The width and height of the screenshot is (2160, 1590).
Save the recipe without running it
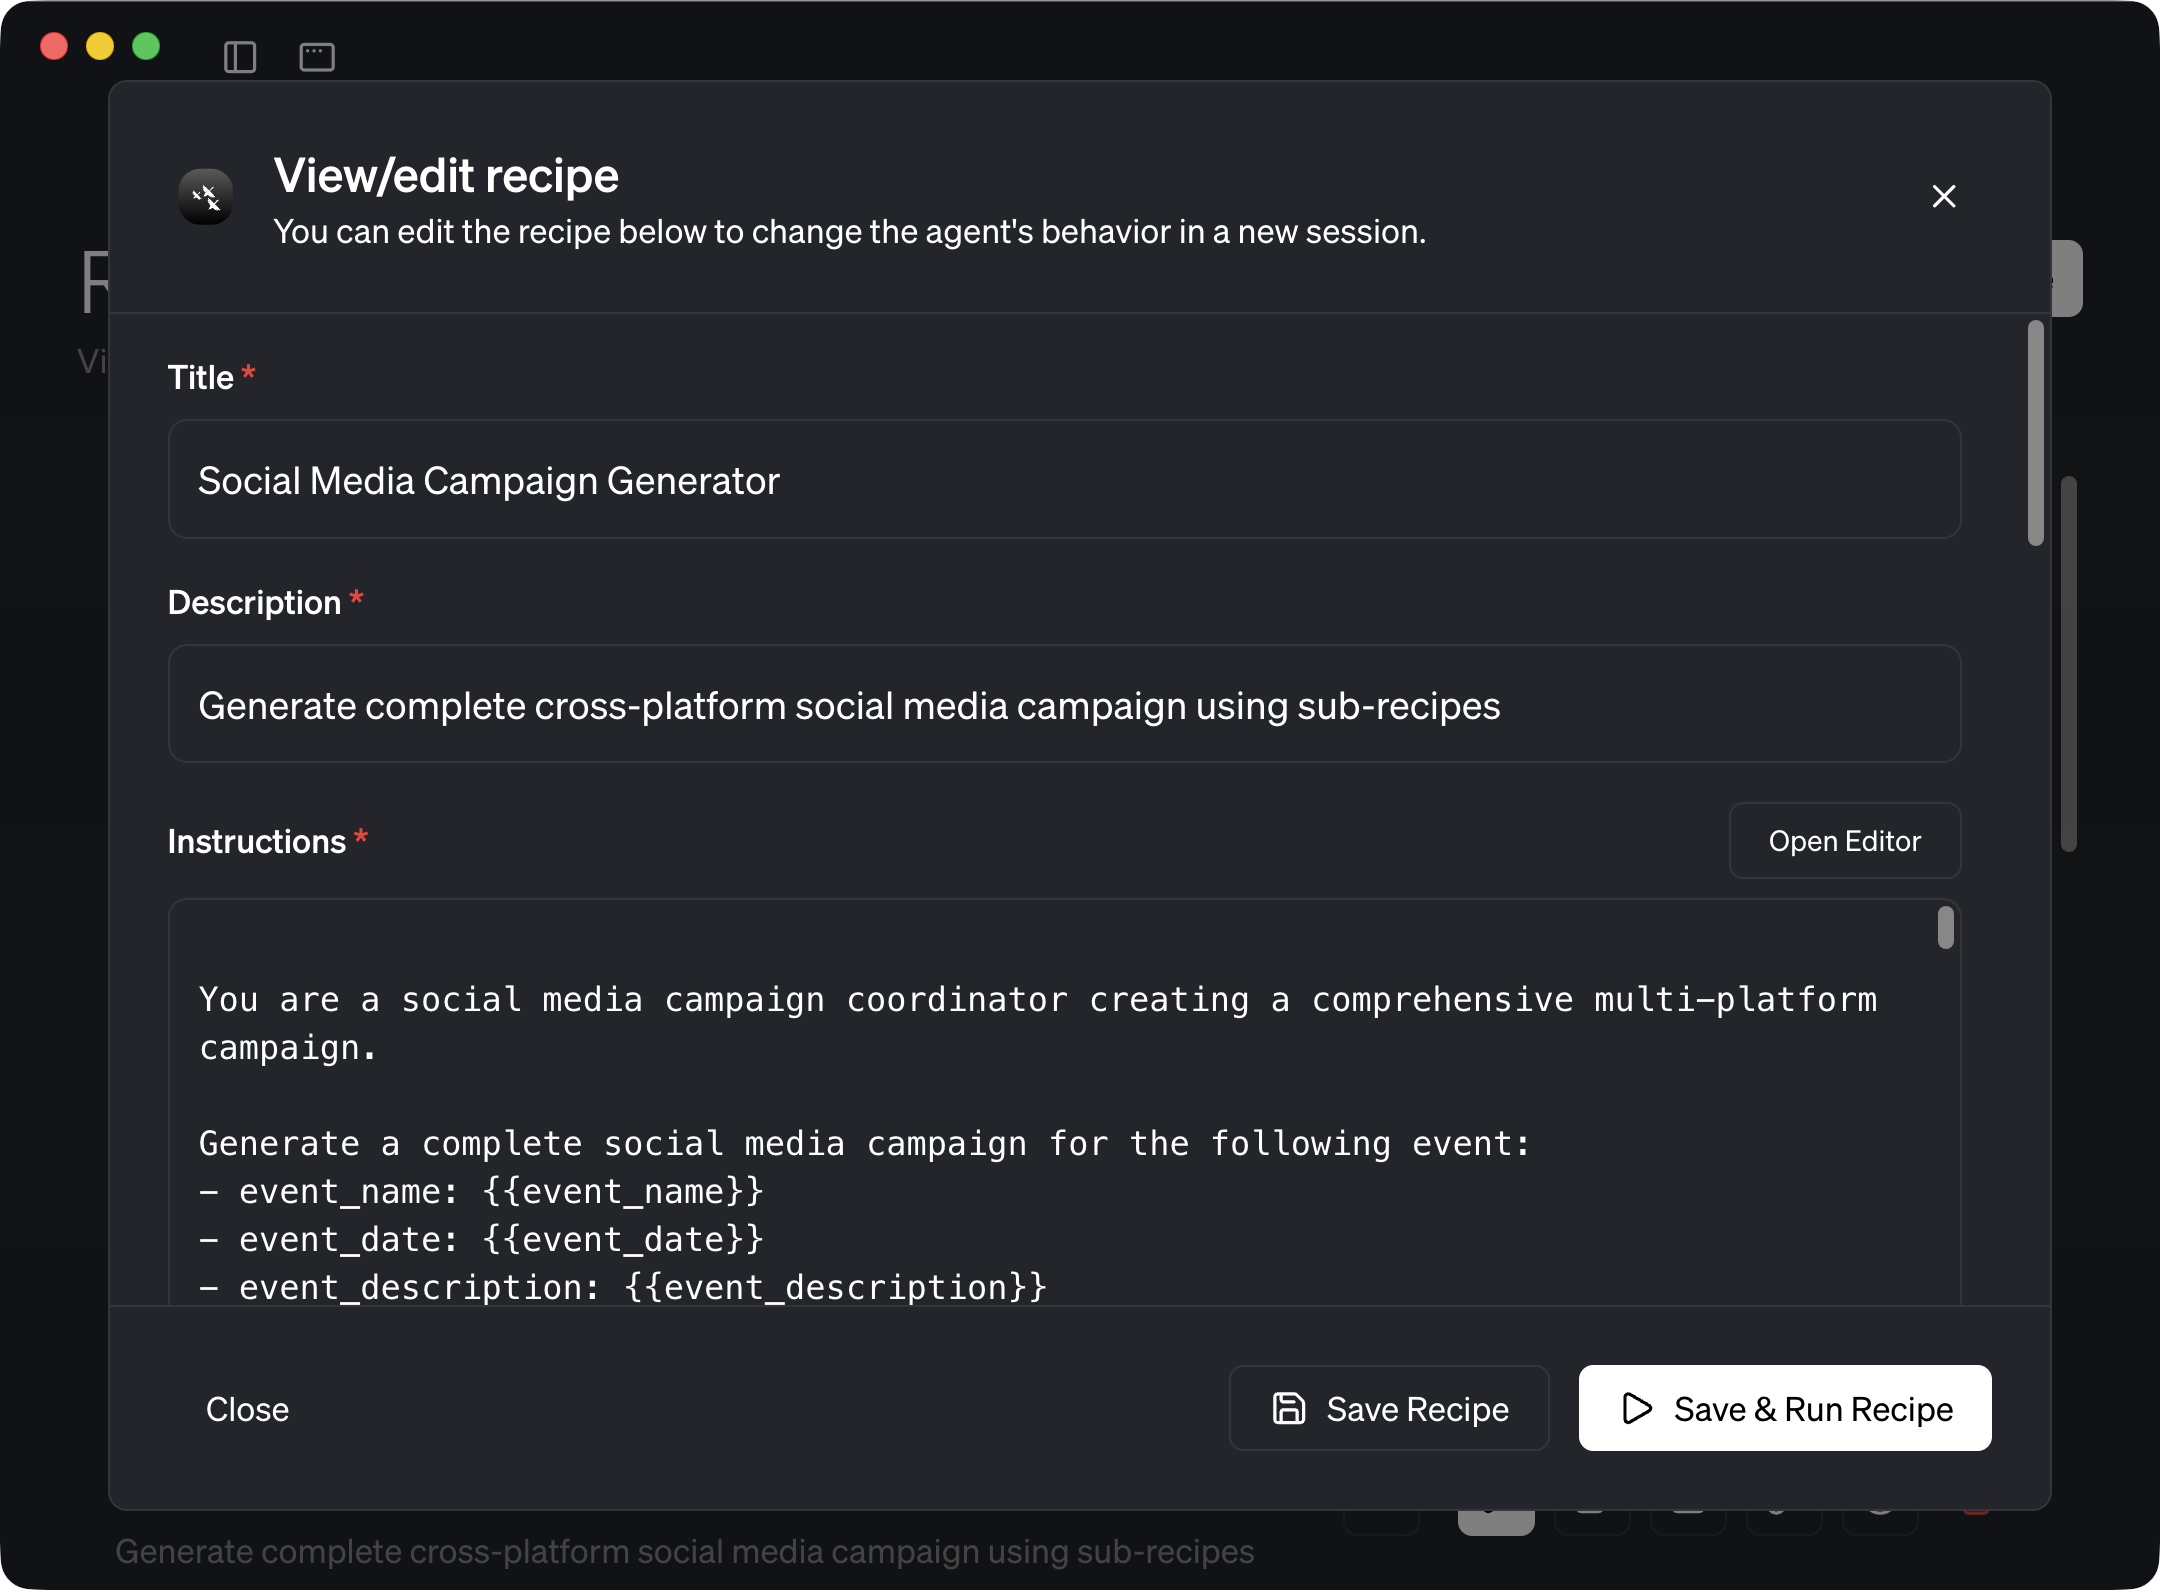pyautogui.click(x=1388, y=1408)
